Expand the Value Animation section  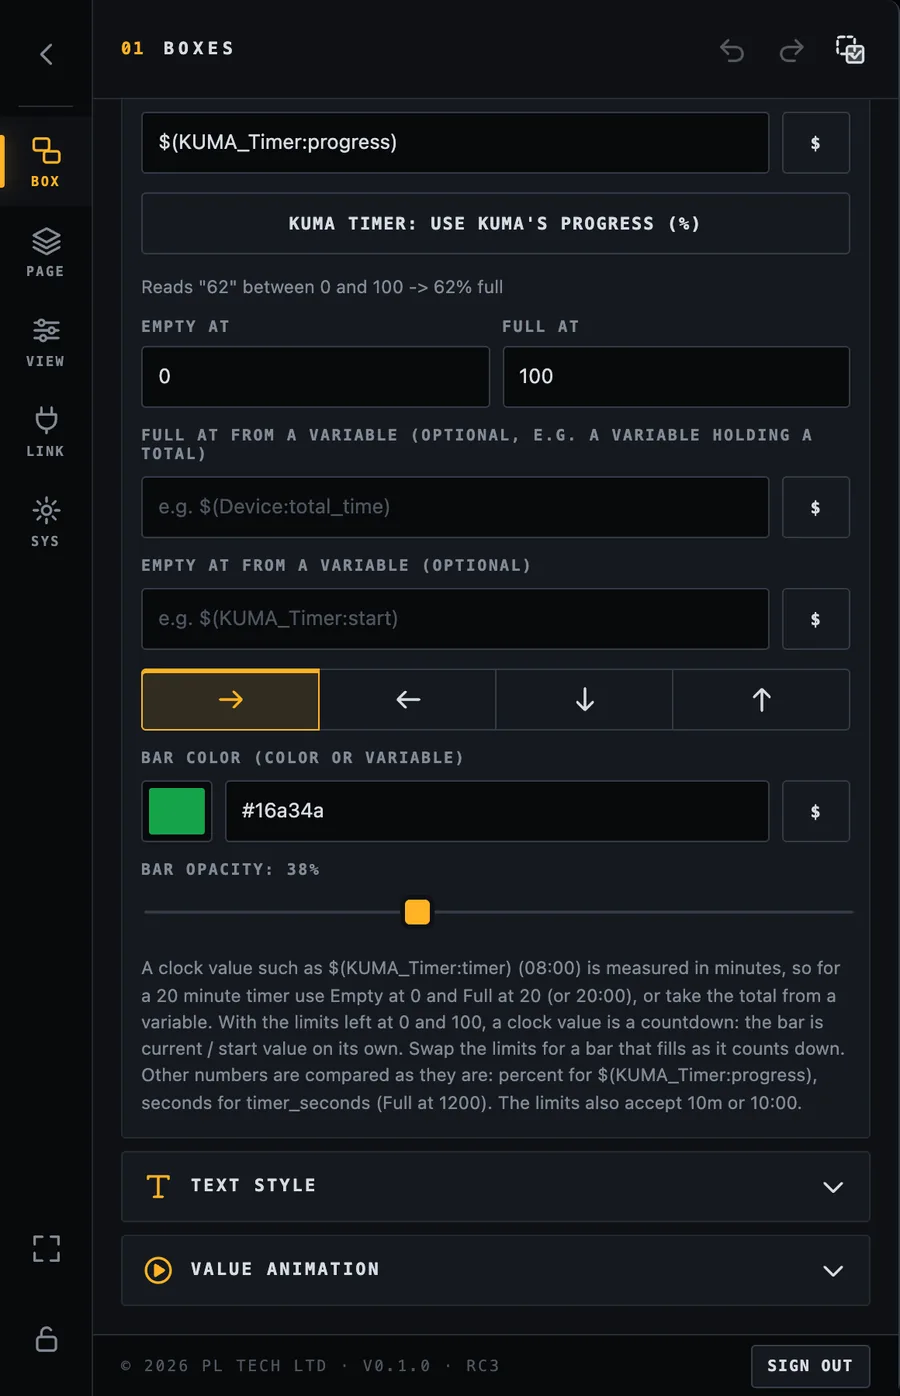click(x=496, y=1271)
